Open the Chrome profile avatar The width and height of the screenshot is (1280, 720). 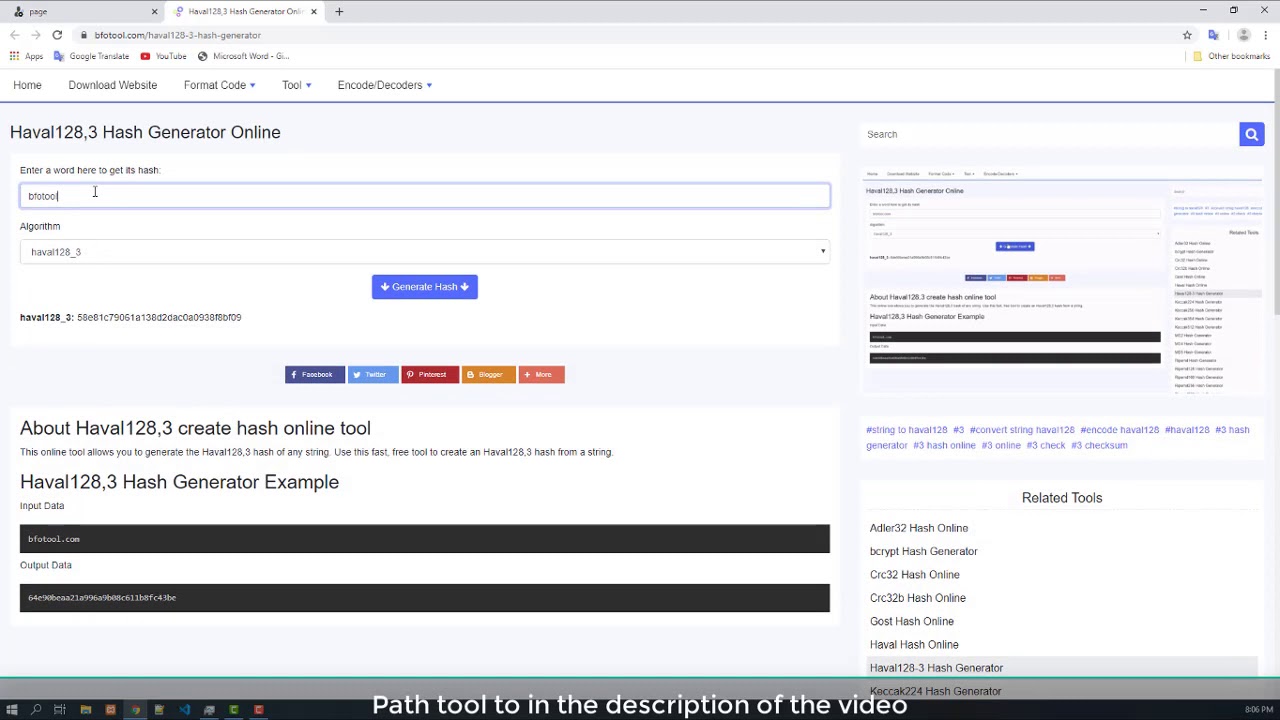point(1243,35)
